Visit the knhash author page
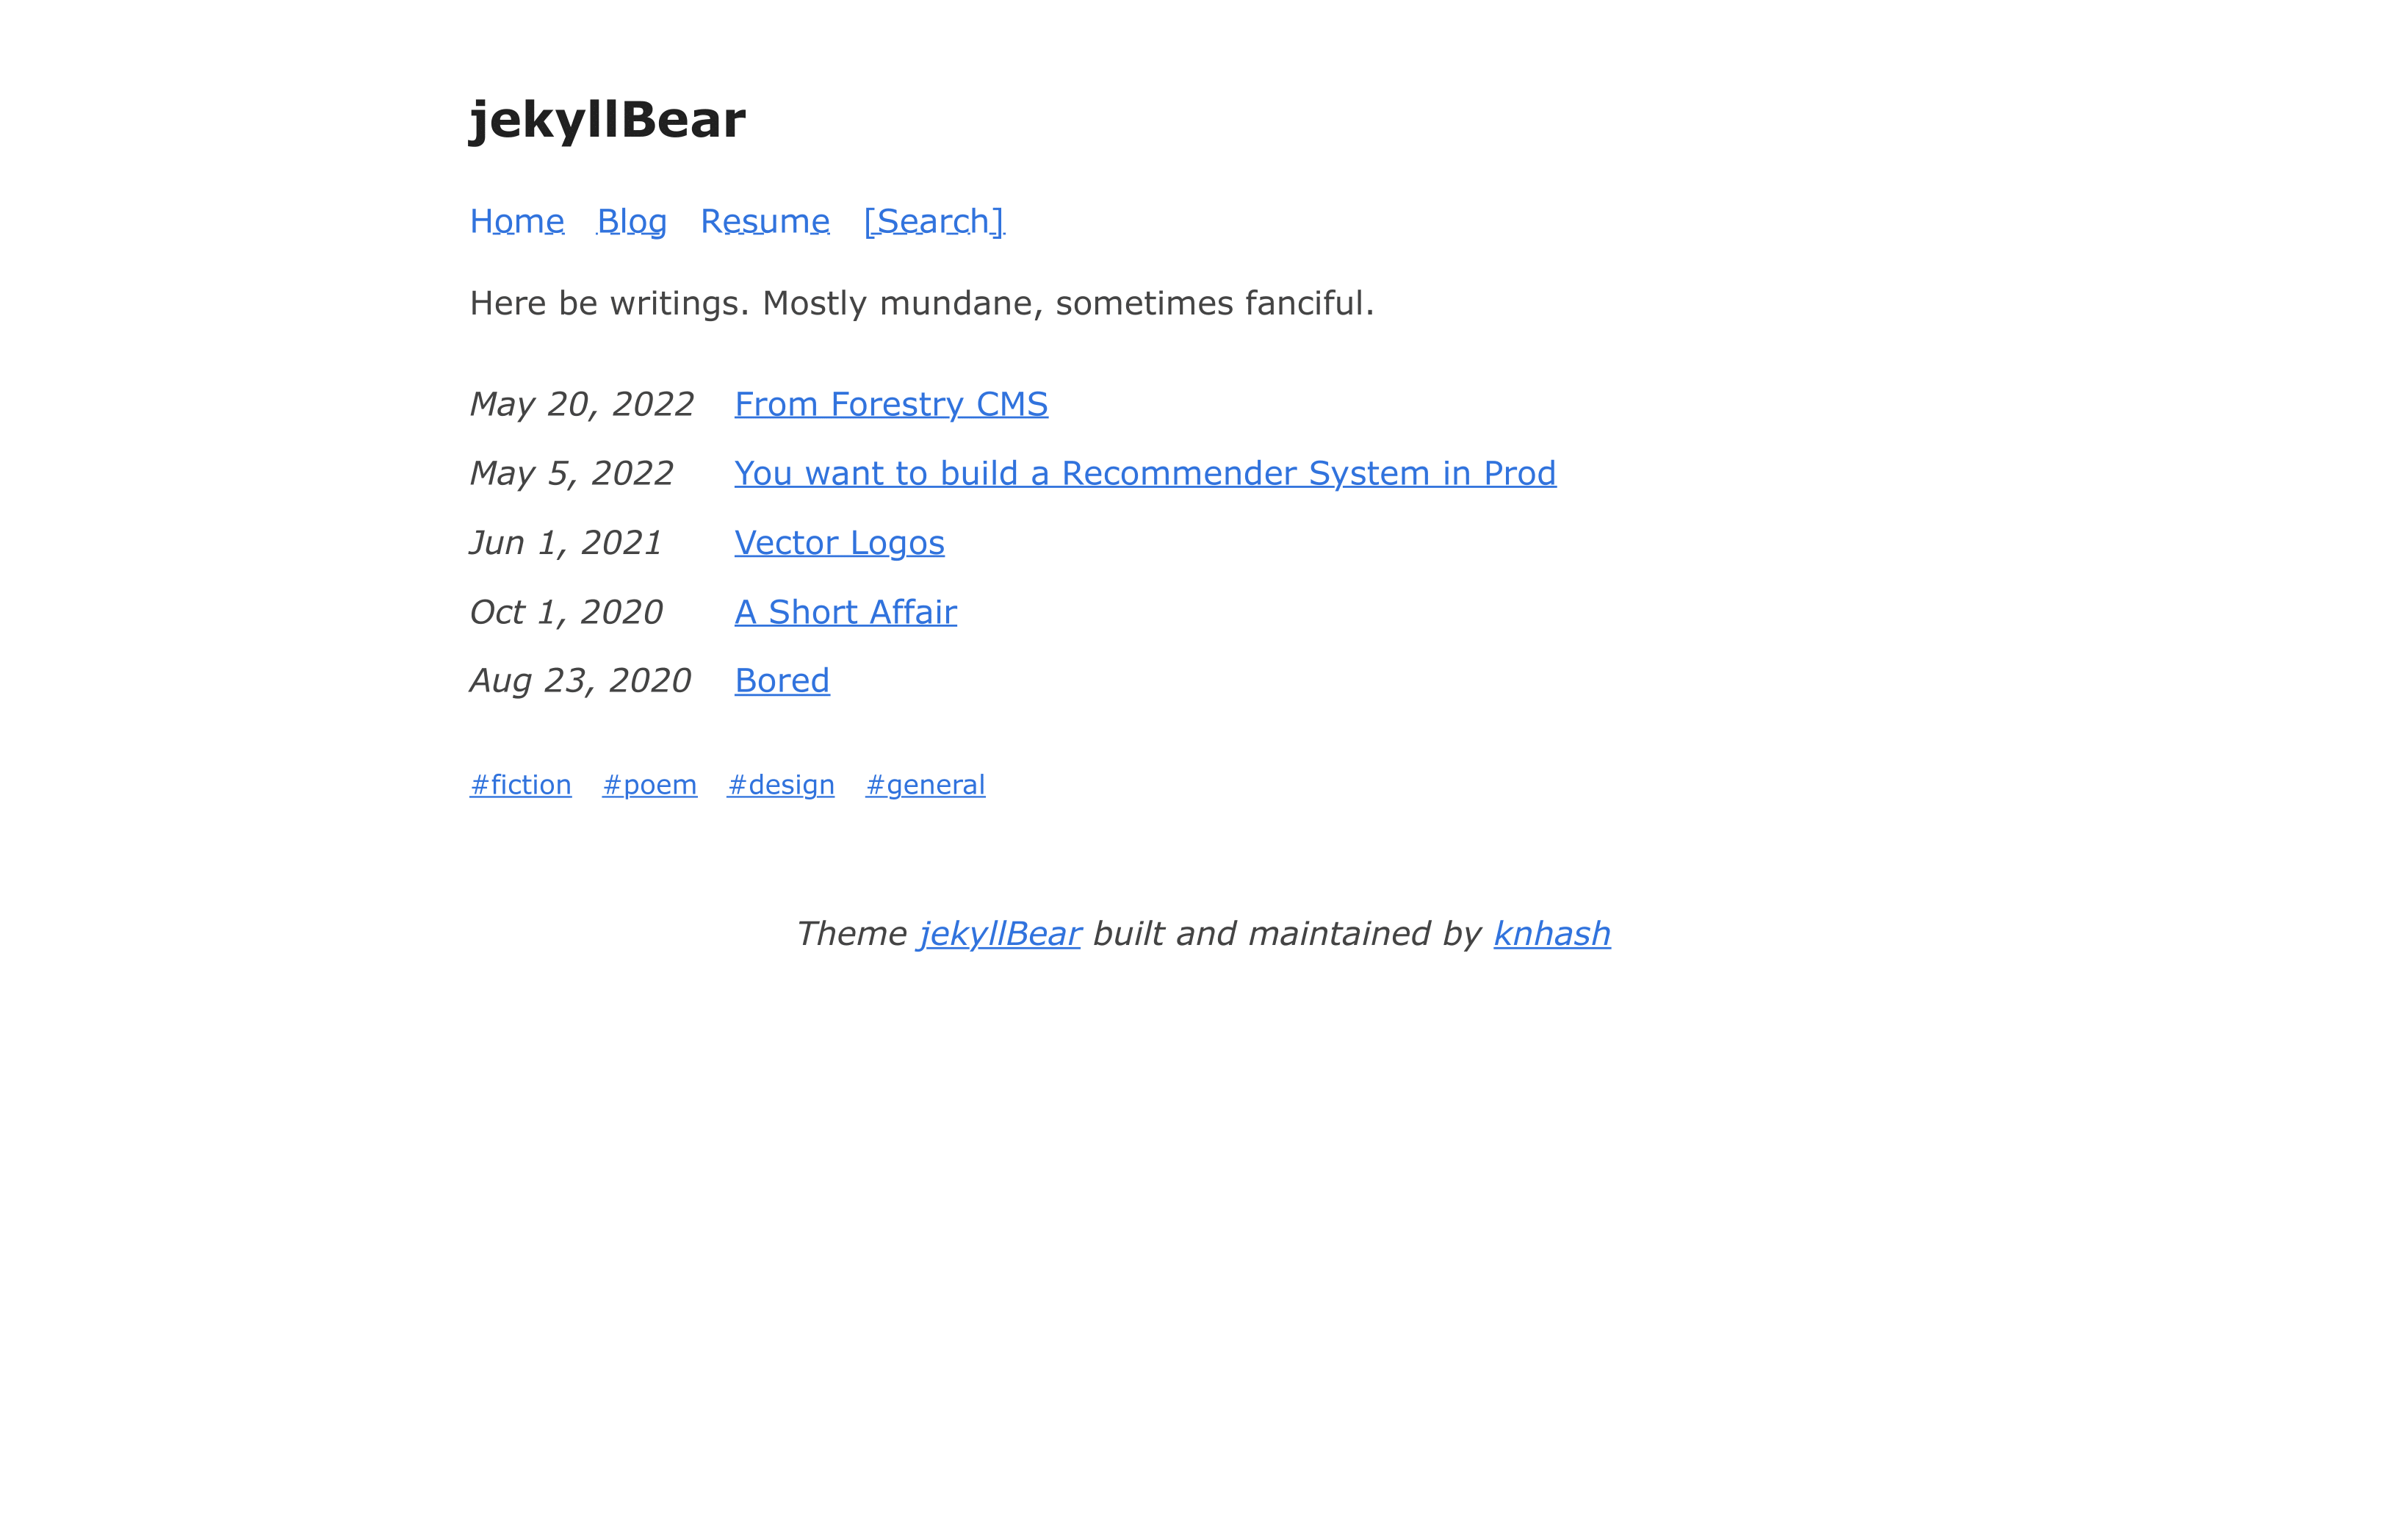The height and width of the screenshot is (1513, 2408). pos(1551,931)
